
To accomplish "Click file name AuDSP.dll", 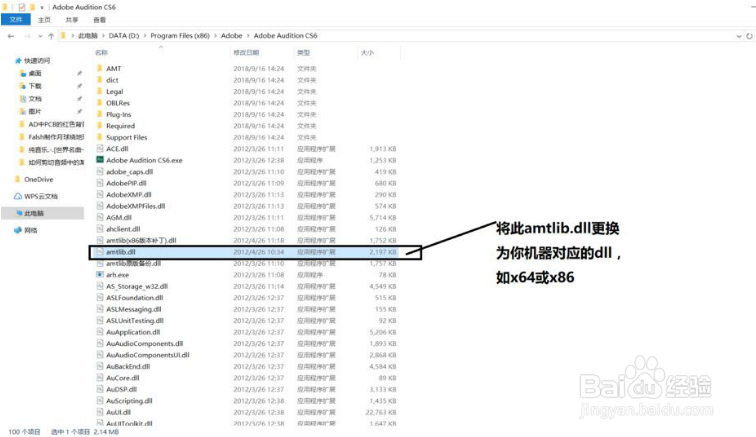I will click(x=122, y=390).
